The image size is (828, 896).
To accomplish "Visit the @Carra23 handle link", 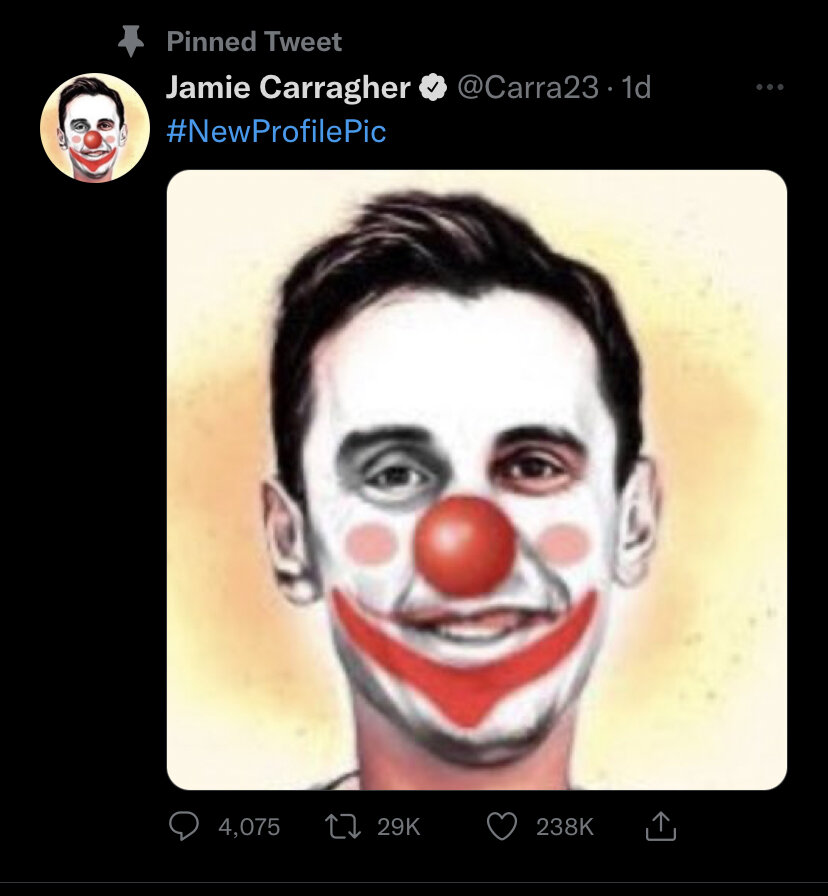I will [528, 88].
